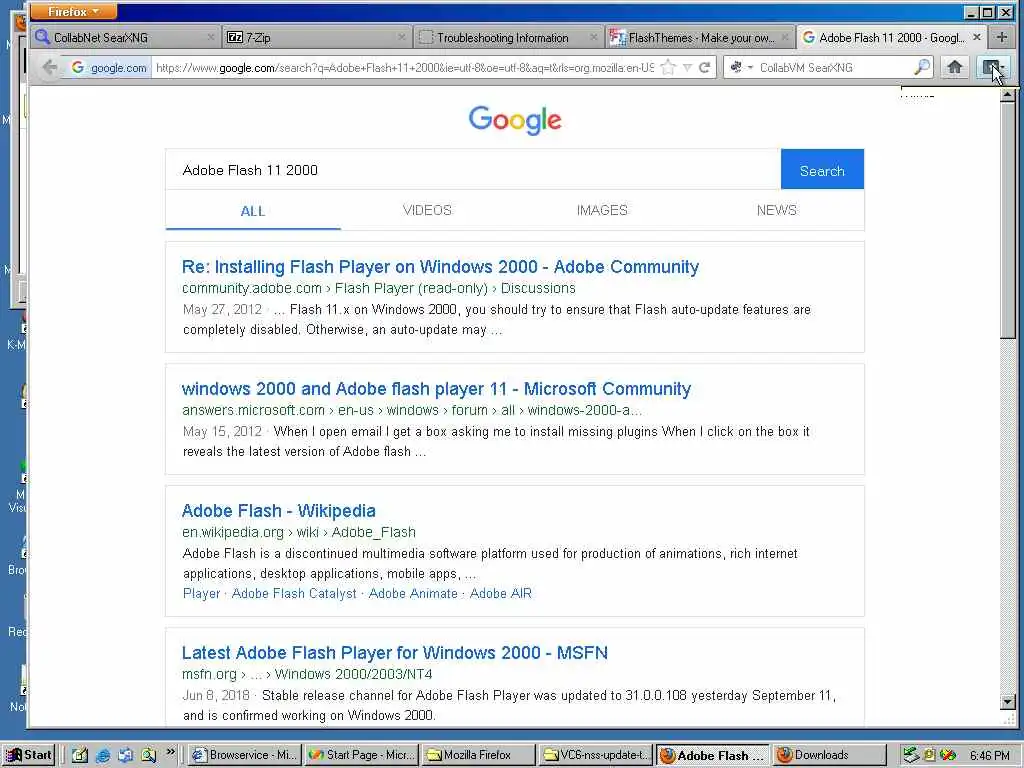
Task: Close the CollabNet SearXNG tab
Action: click(210, 37)
